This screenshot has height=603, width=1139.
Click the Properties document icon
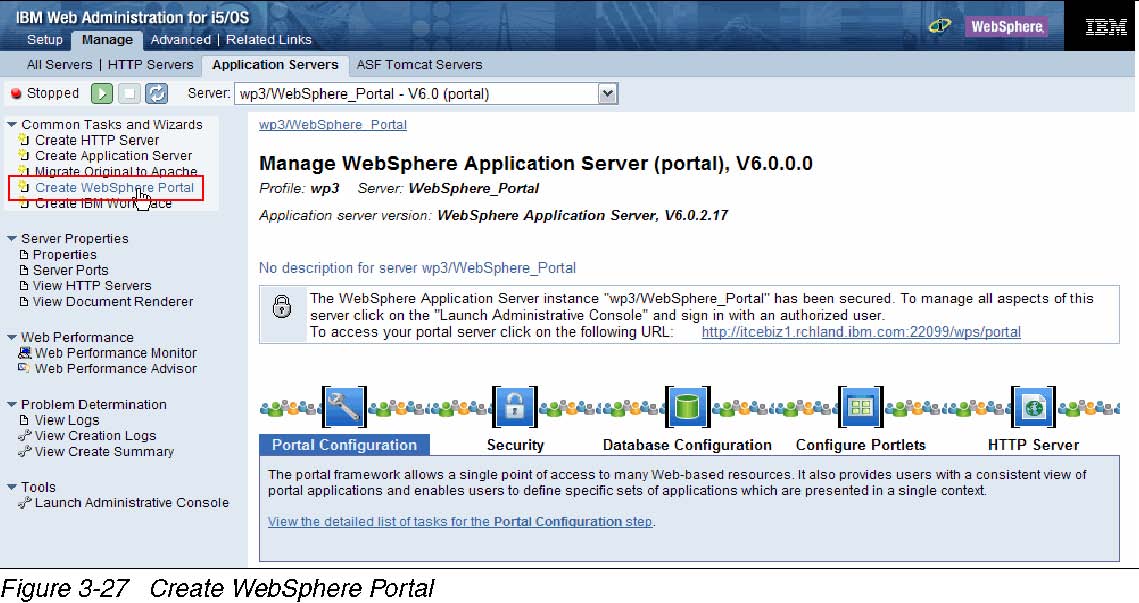tap(24, 255)
